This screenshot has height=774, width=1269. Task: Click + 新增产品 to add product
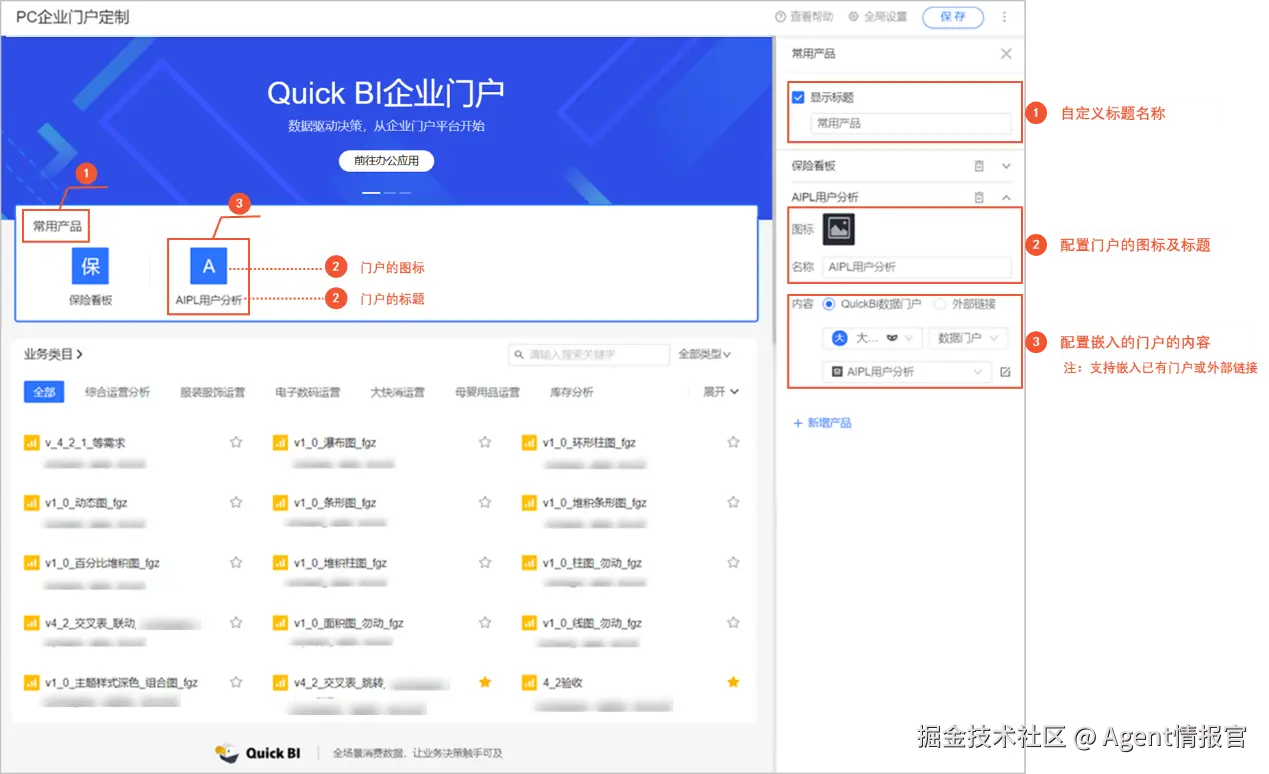pyautogui.click(x=822, y=423)
